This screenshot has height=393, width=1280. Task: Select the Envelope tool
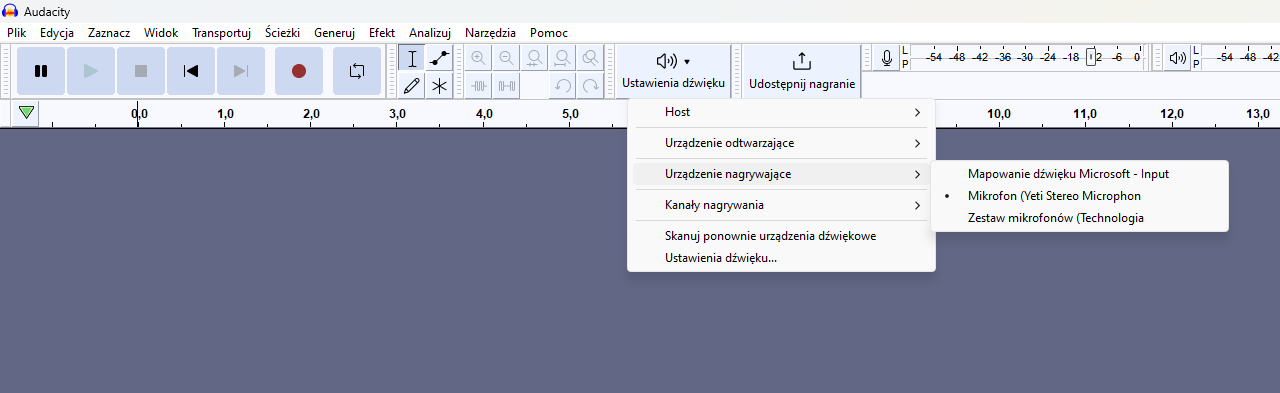click(439, 58)
